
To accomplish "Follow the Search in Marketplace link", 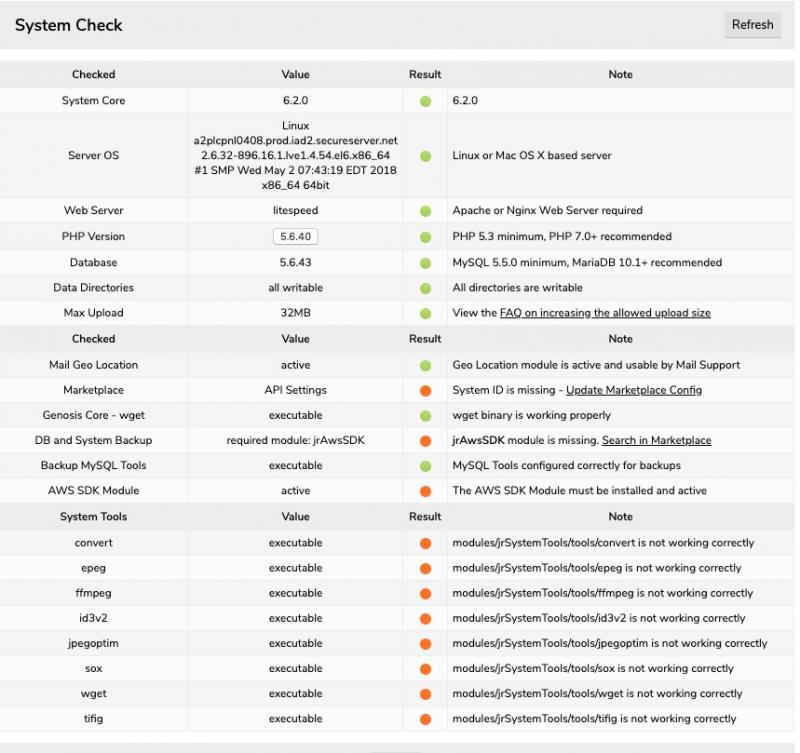I will 656,441.
